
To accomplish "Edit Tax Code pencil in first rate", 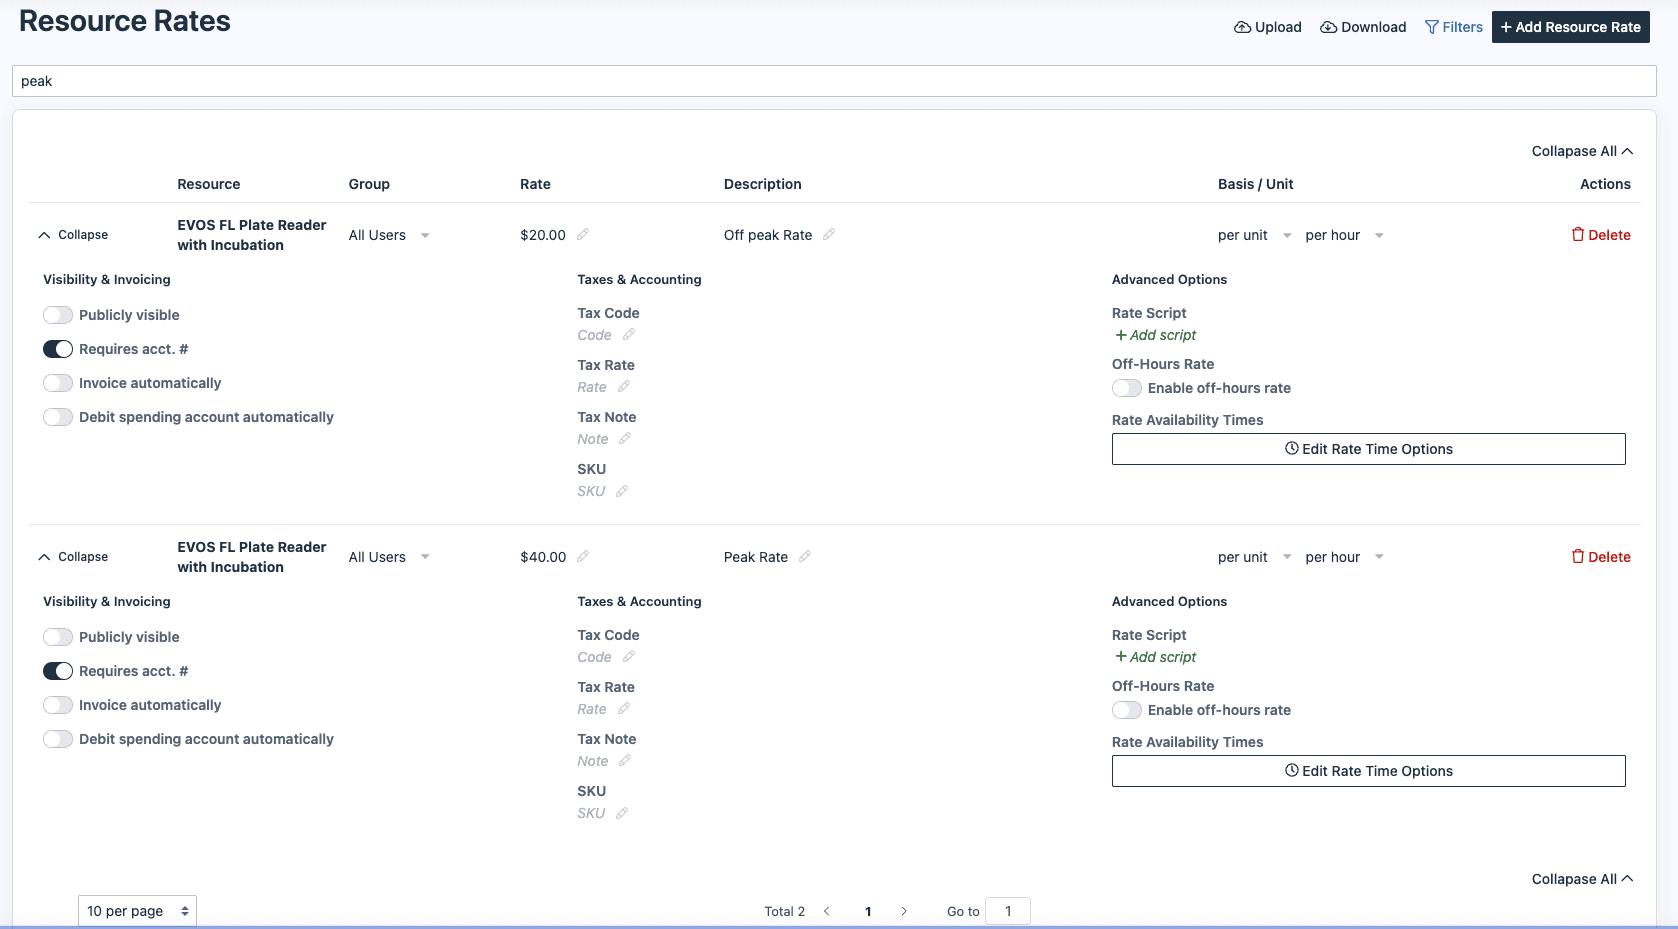I will click(x=629, y=335).
